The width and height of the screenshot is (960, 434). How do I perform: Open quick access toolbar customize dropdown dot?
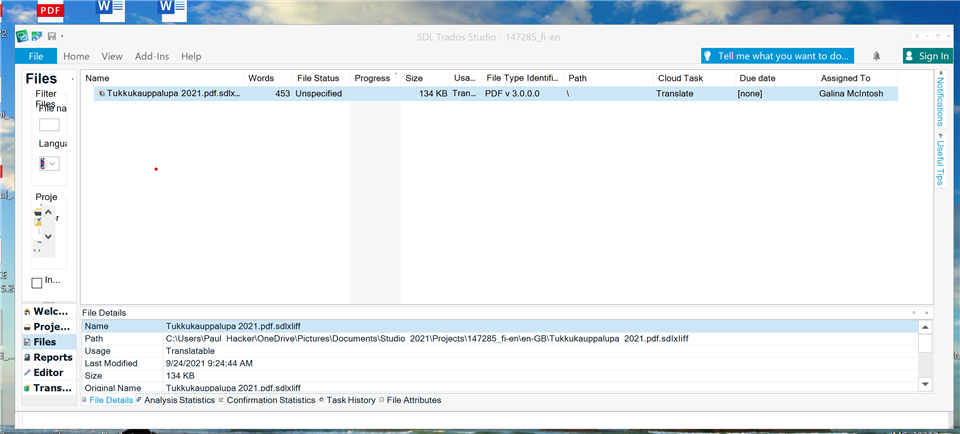tap(62, 37)
